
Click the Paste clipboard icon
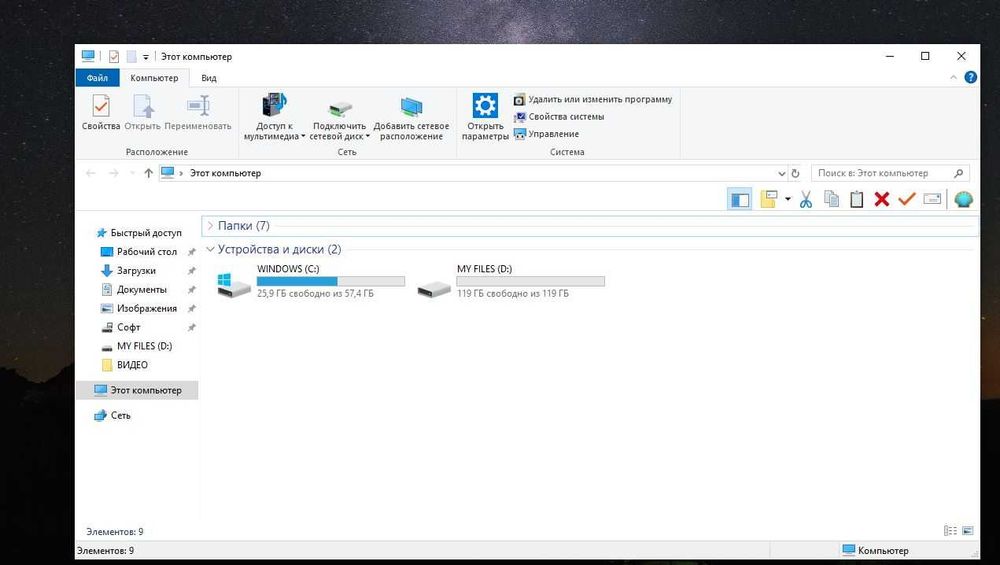(x=857, y=200)
